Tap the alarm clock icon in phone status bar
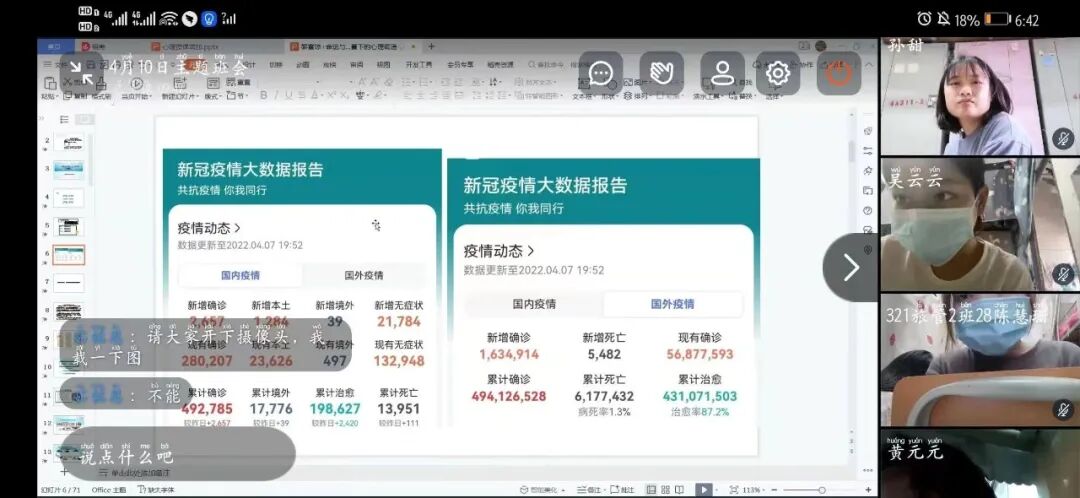The width and height of the screenshot is (1080, 498). click(924, 19)
